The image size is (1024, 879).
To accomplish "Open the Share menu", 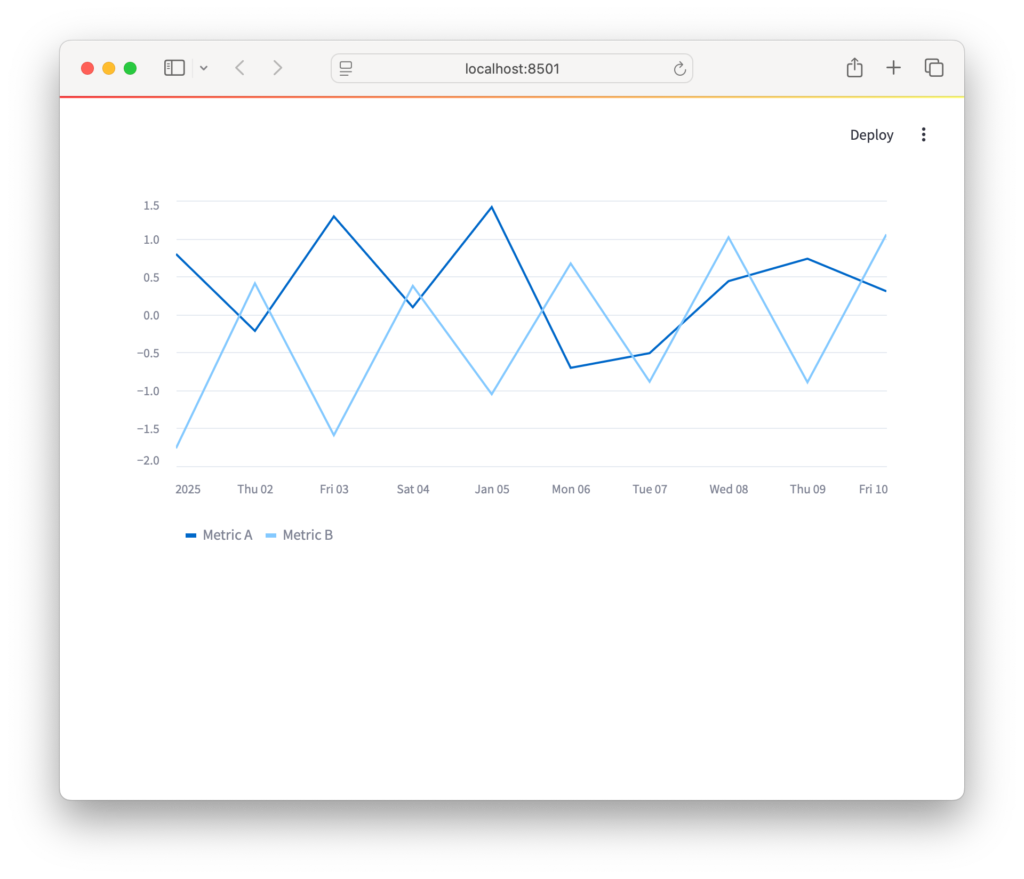I will (854, 68).
